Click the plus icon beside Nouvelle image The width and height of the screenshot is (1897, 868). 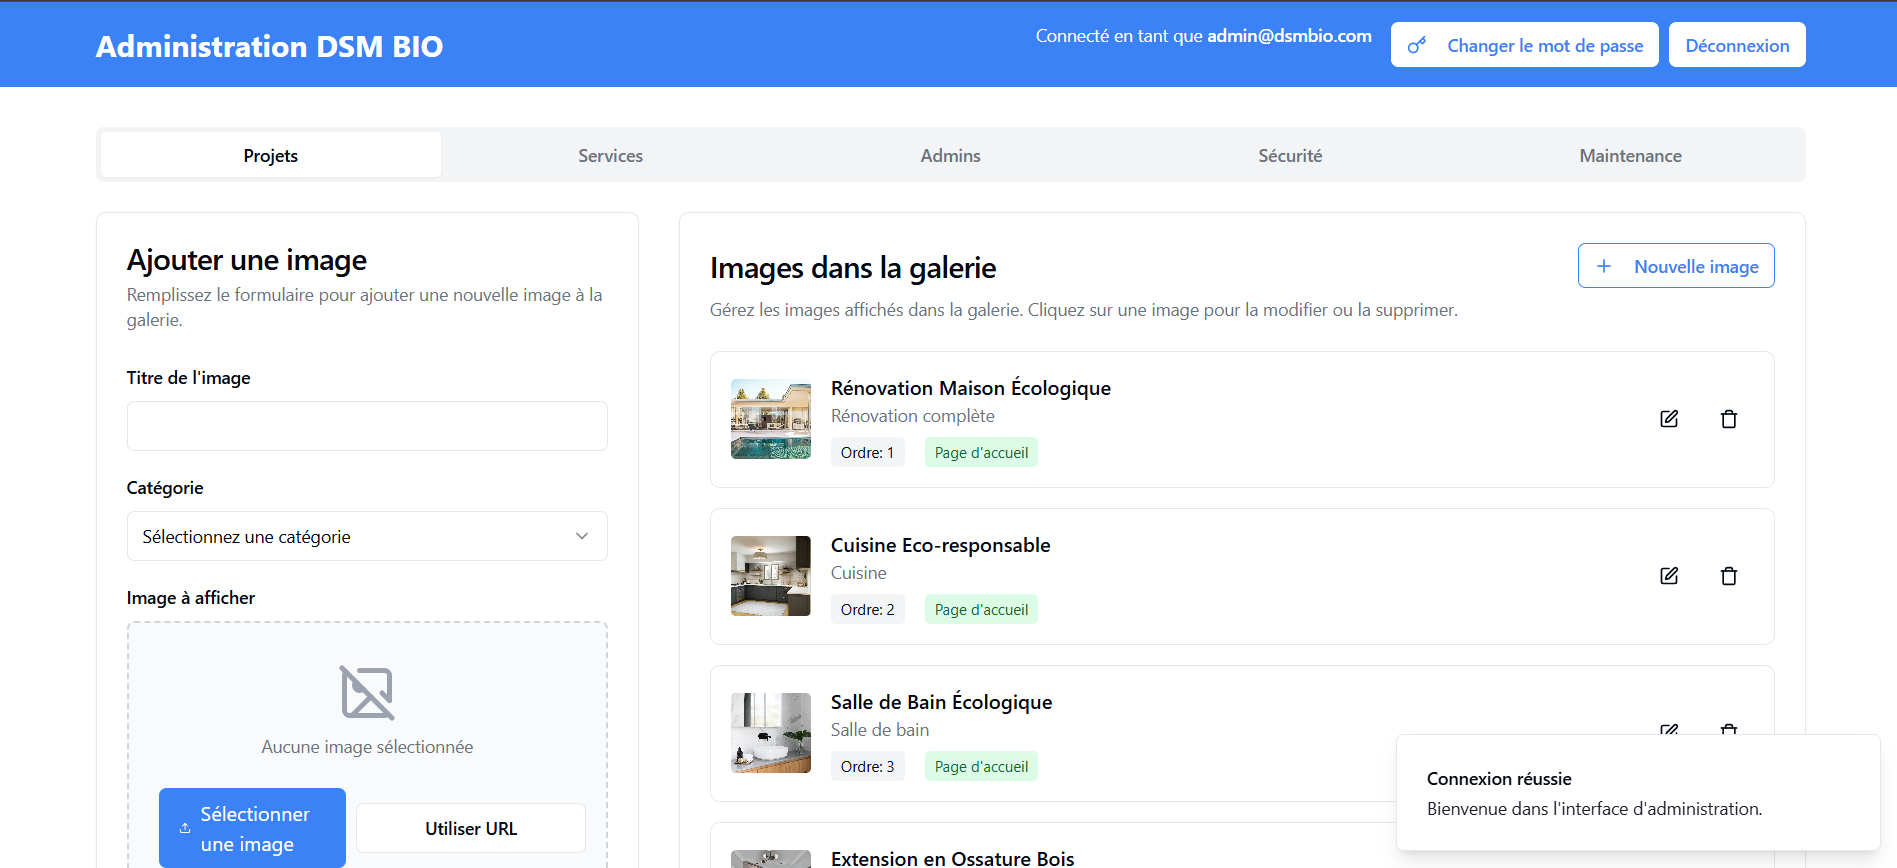[1604, 266]
